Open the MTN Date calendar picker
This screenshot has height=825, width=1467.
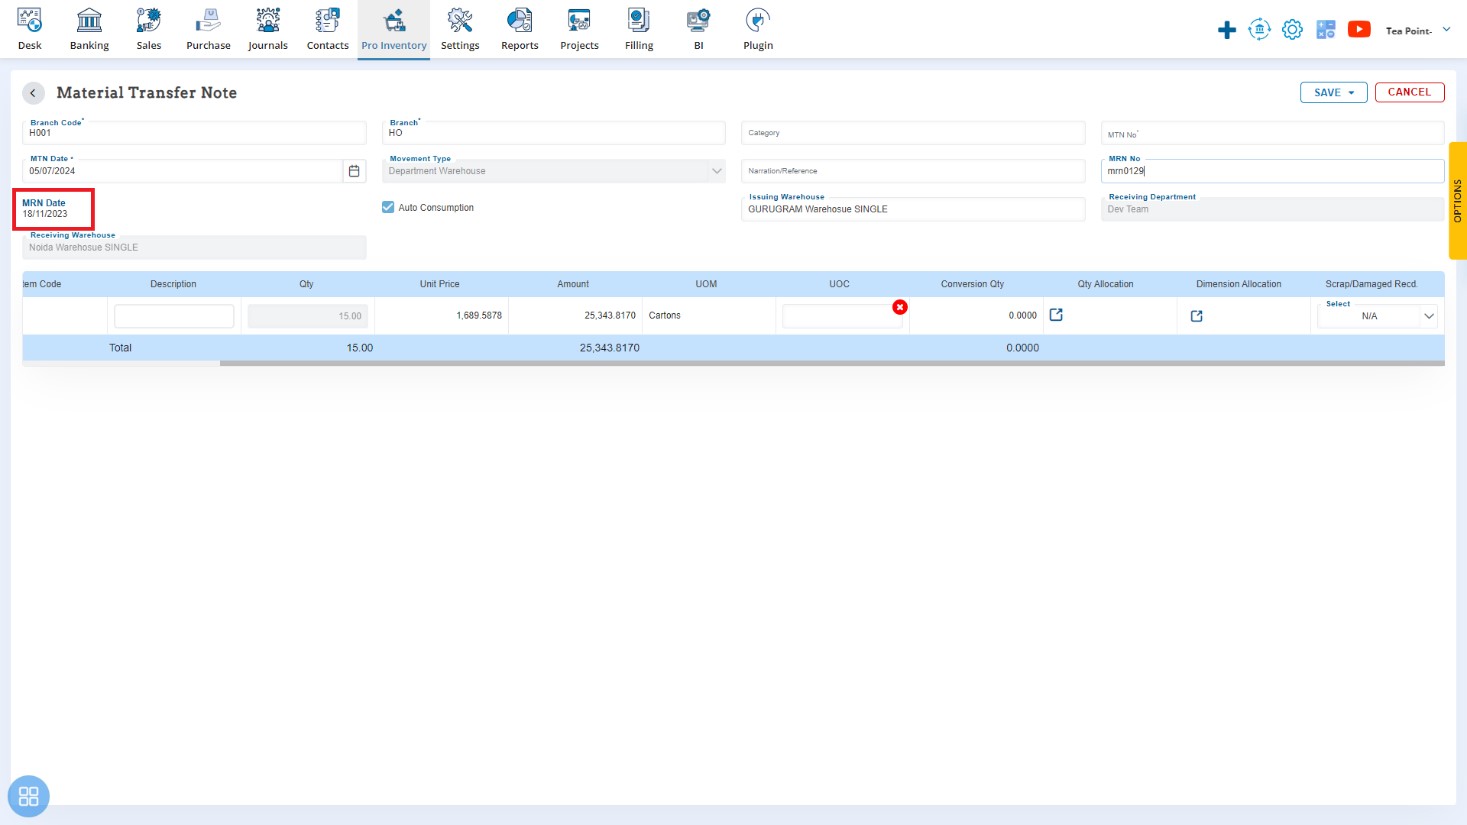[x=354, y=171]
